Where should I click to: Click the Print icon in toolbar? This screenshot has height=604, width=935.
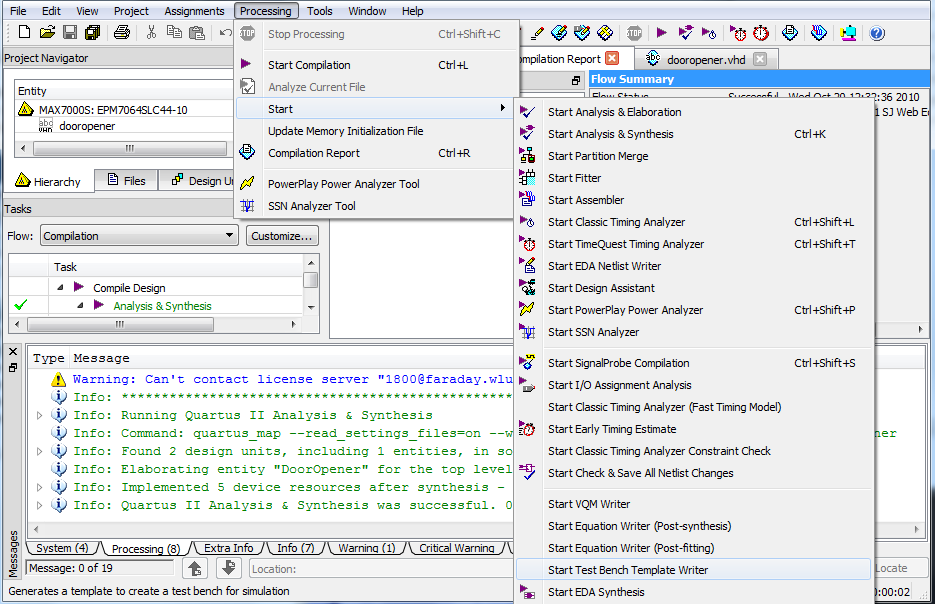(122, 32)
